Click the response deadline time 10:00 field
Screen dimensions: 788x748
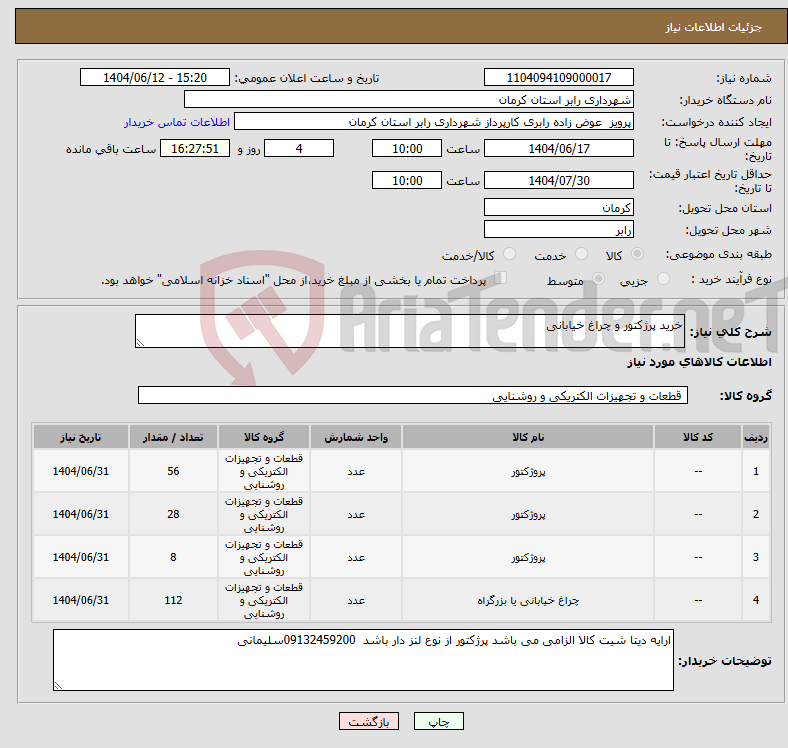(407, 148)
